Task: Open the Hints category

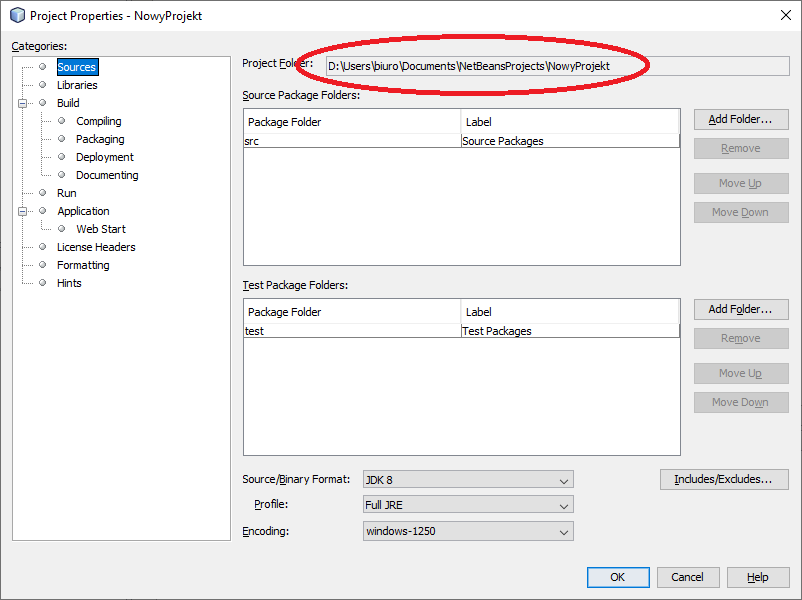Action: [69, 283]
